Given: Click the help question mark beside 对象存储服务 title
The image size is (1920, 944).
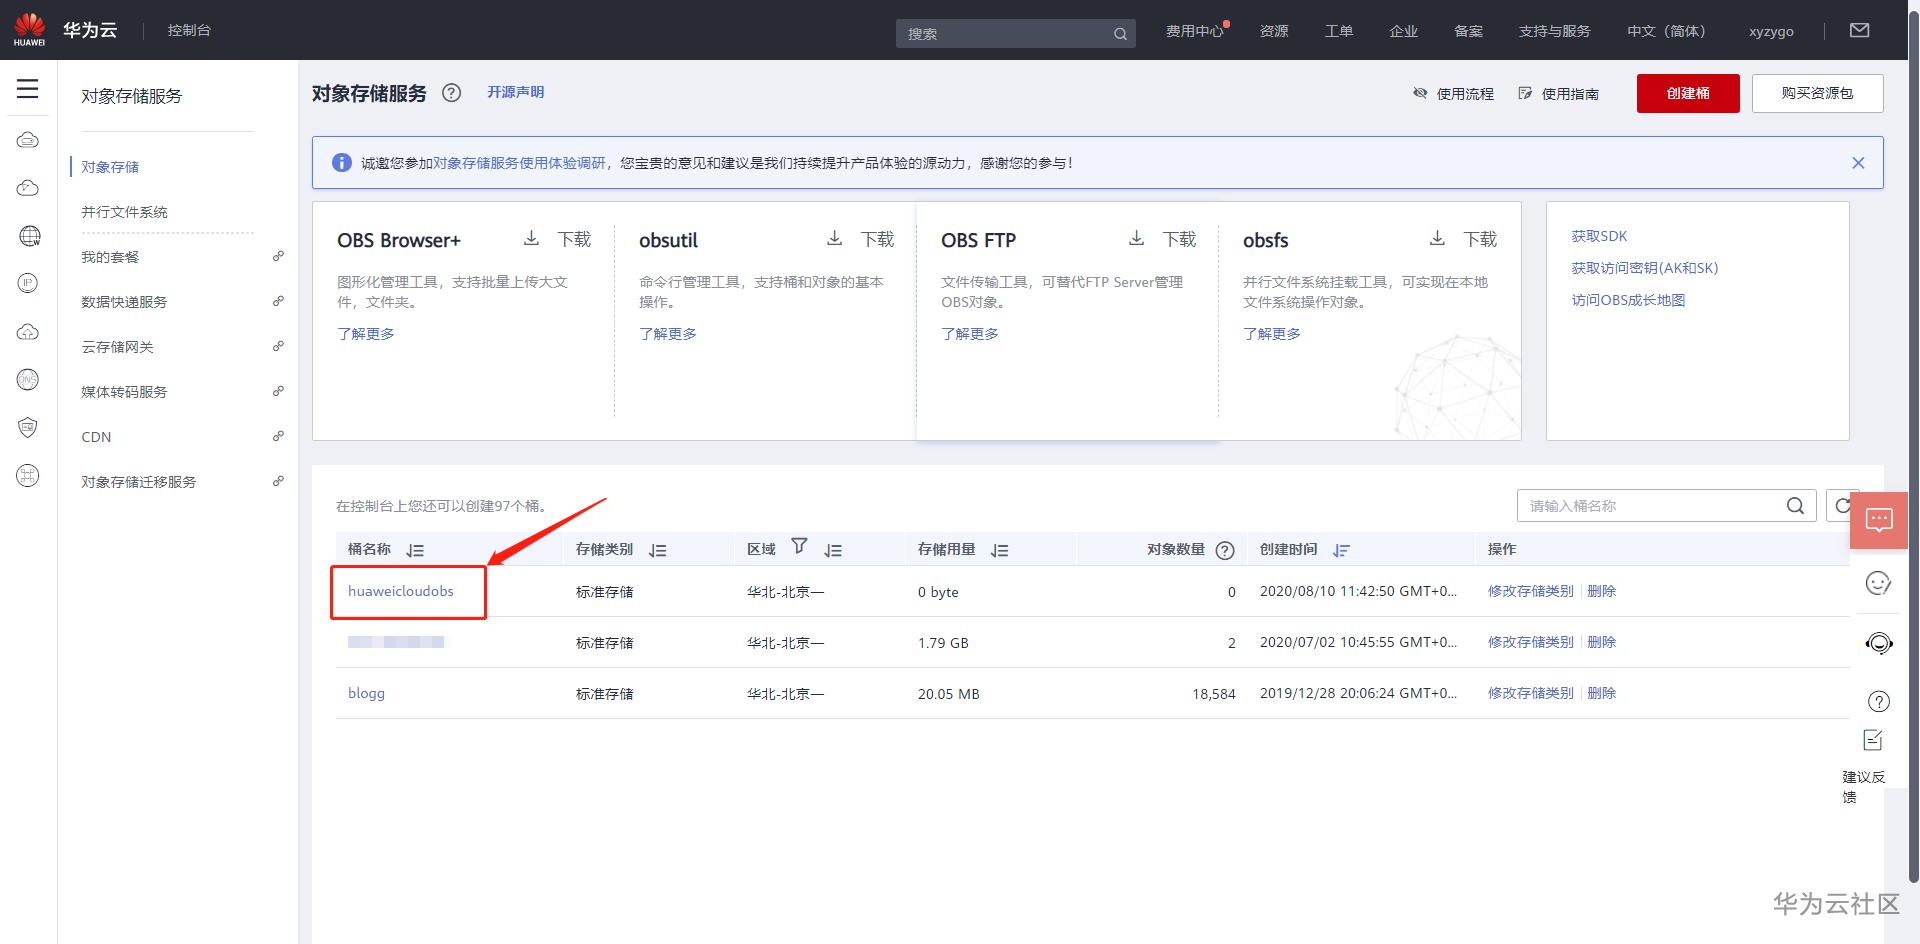Looking at the screenshot, I should 452,93.
